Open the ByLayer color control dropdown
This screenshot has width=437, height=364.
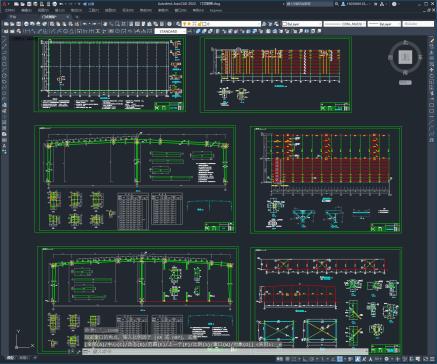point(302,24)
